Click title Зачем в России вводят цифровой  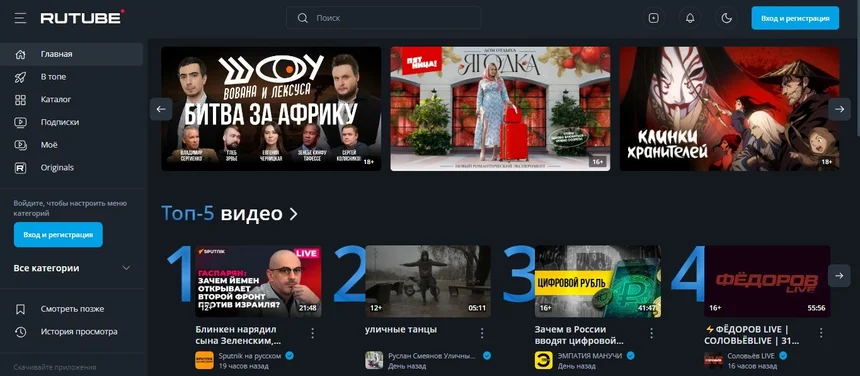[x=579, y=335]
